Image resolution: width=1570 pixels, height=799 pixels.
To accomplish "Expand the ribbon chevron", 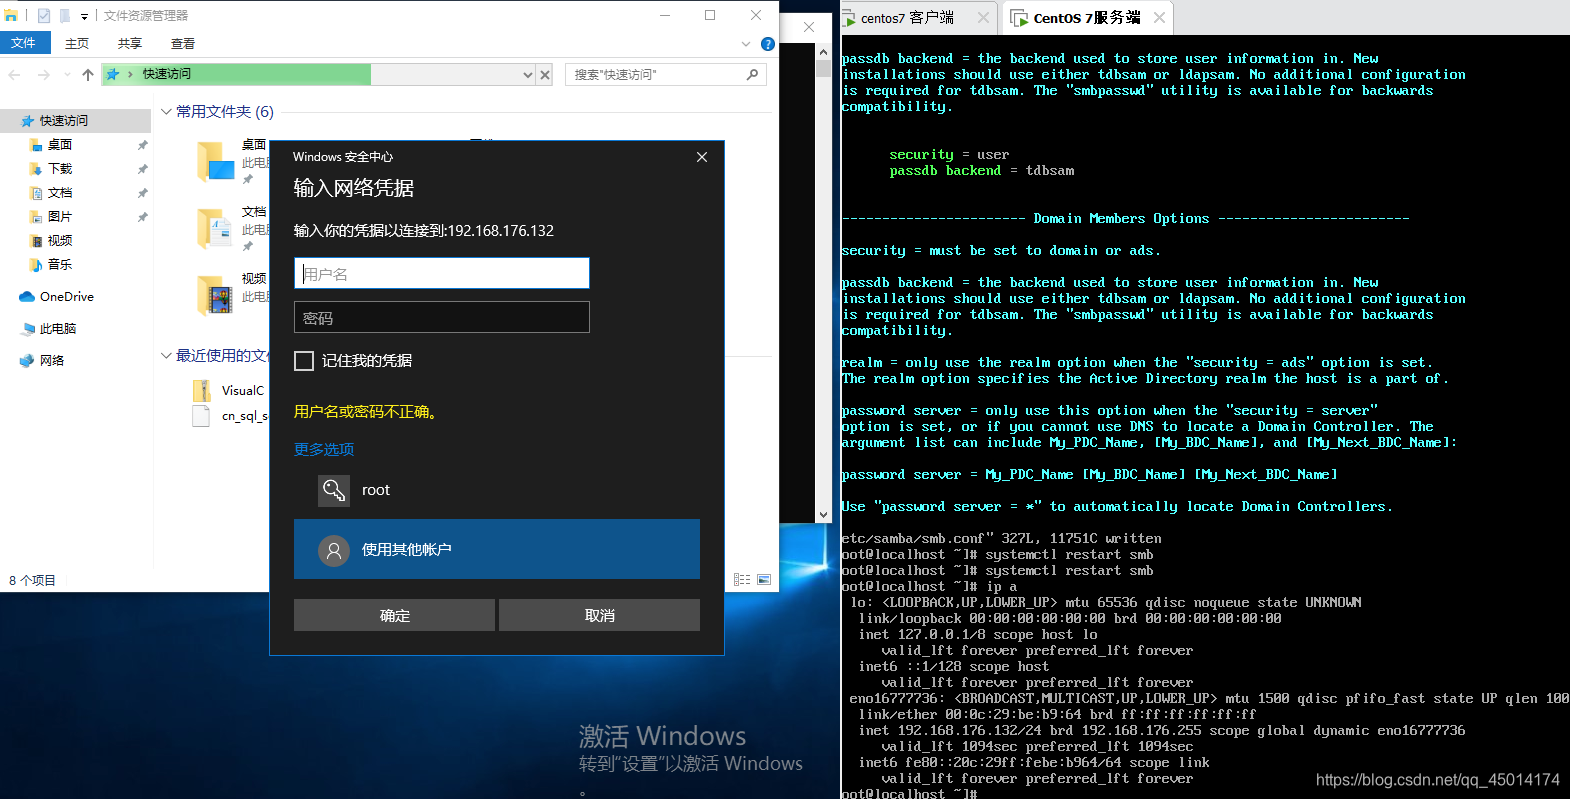I will pyautogui.click(x=746, y=44).
